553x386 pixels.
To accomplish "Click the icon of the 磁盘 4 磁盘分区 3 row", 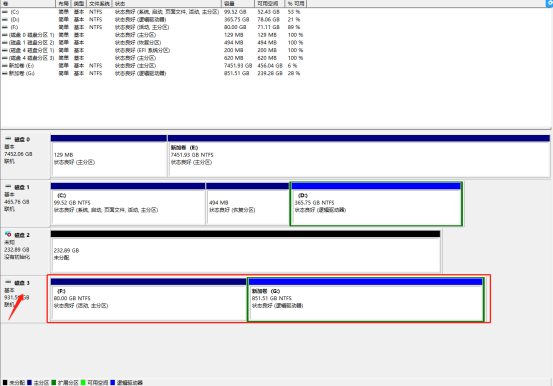I will tap(5, 58).
